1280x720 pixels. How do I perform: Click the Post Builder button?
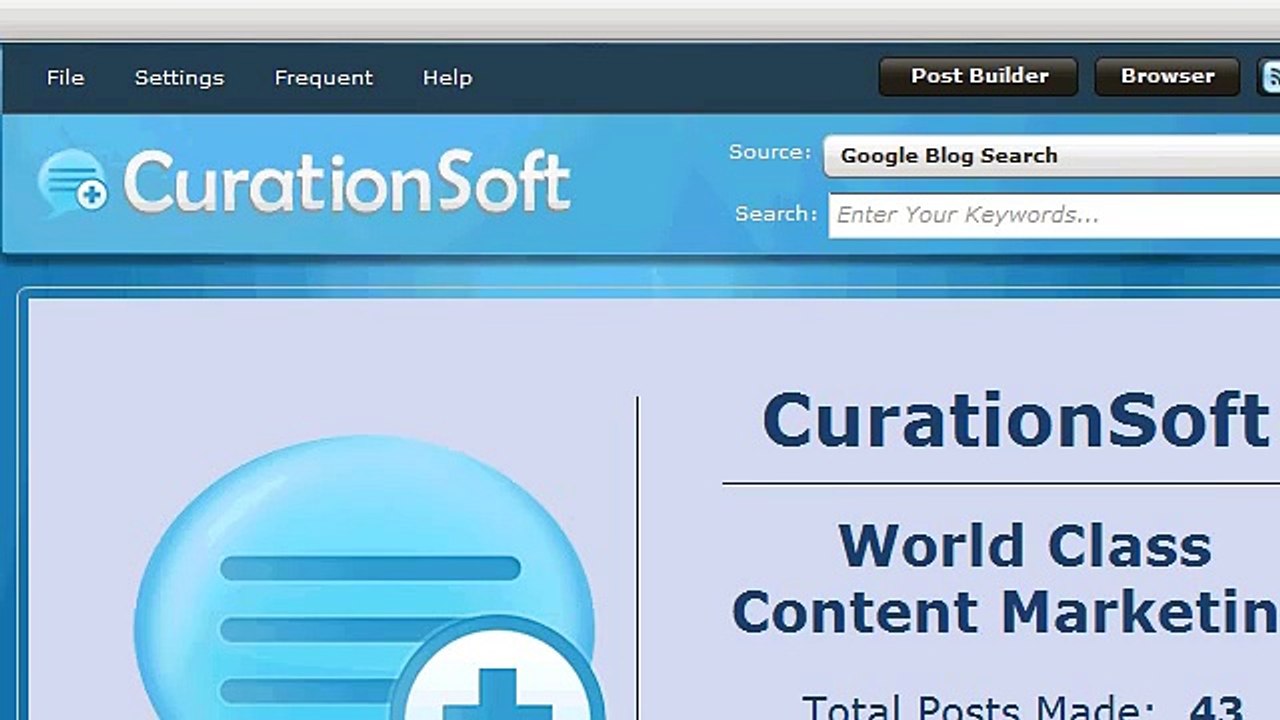coord(979,77)
